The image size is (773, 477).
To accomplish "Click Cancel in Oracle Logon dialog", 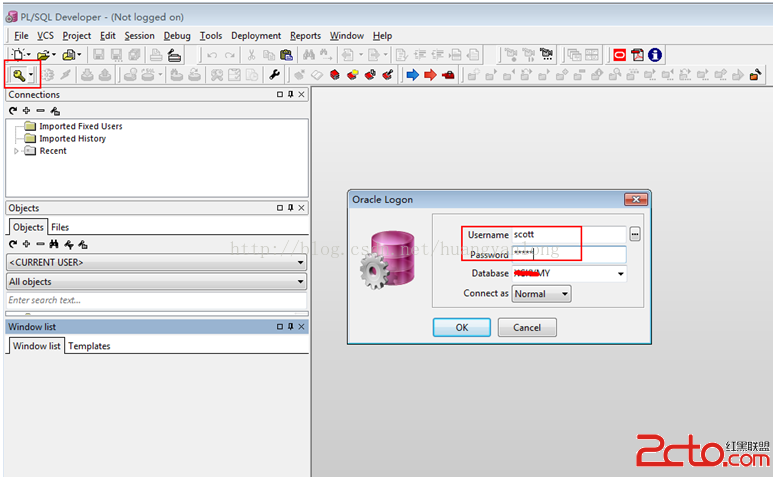I will pyautogui.click(x=527, y=327).
